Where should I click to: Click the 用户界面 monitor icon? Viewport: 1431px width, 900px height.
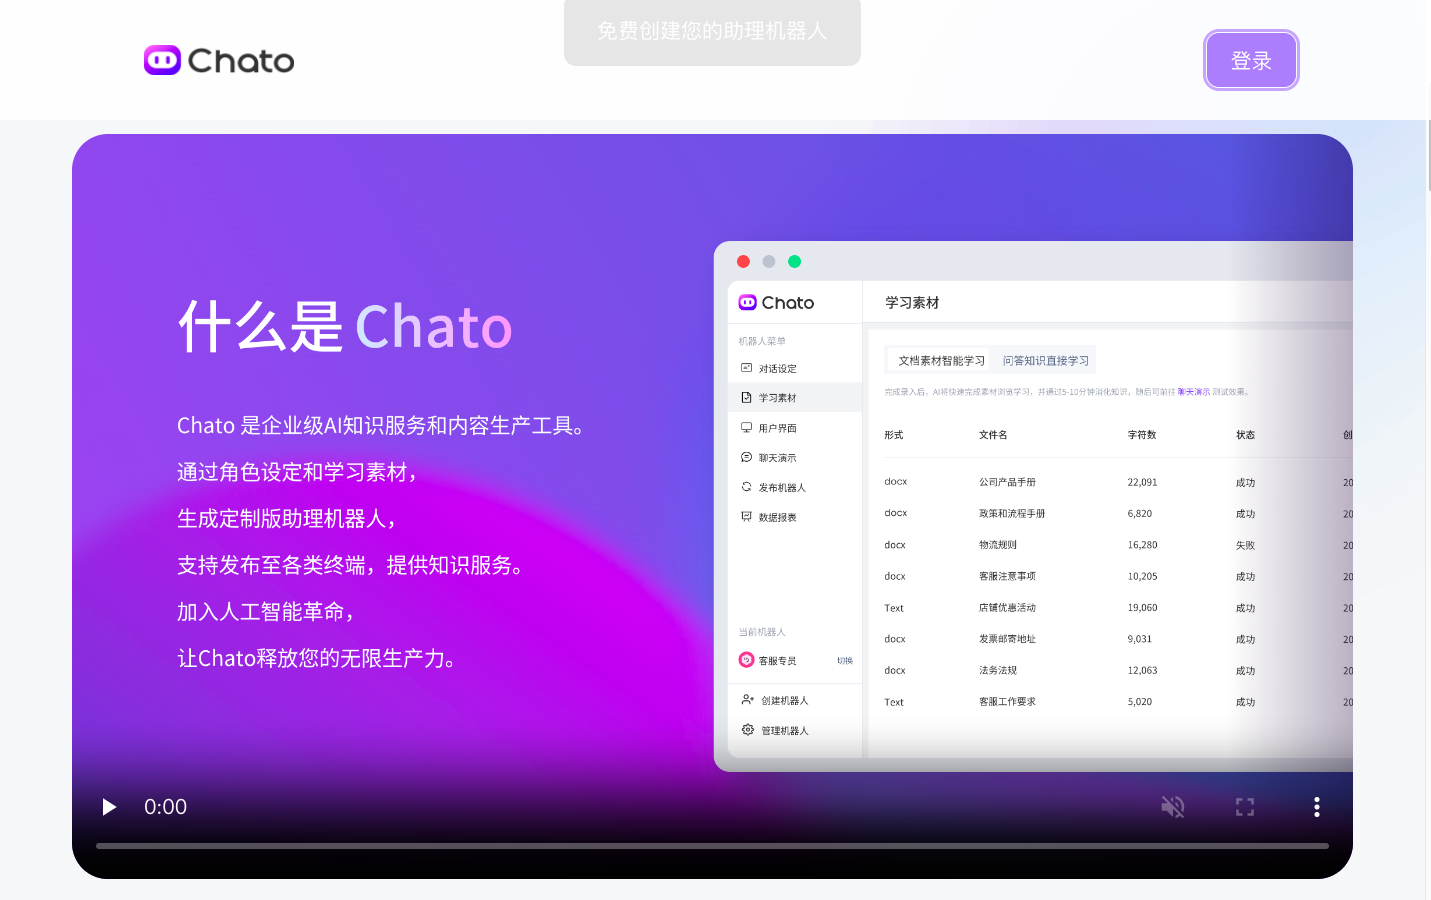click(746, 428)
